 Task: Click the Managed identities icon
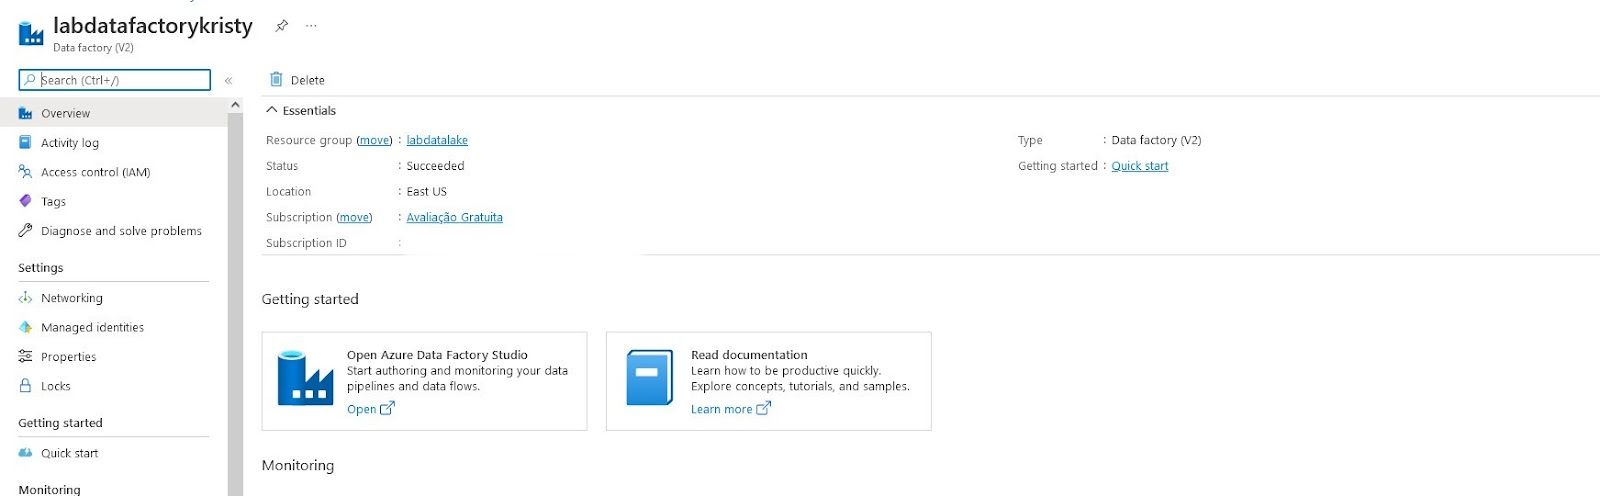pyautogui.click(x=26, y=327)
